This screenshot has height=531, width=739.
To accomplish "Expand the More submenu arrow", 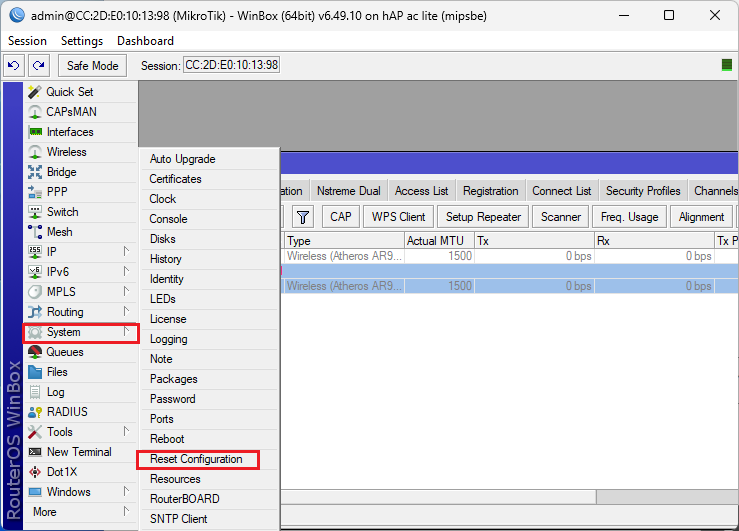I will click(126, 511).
